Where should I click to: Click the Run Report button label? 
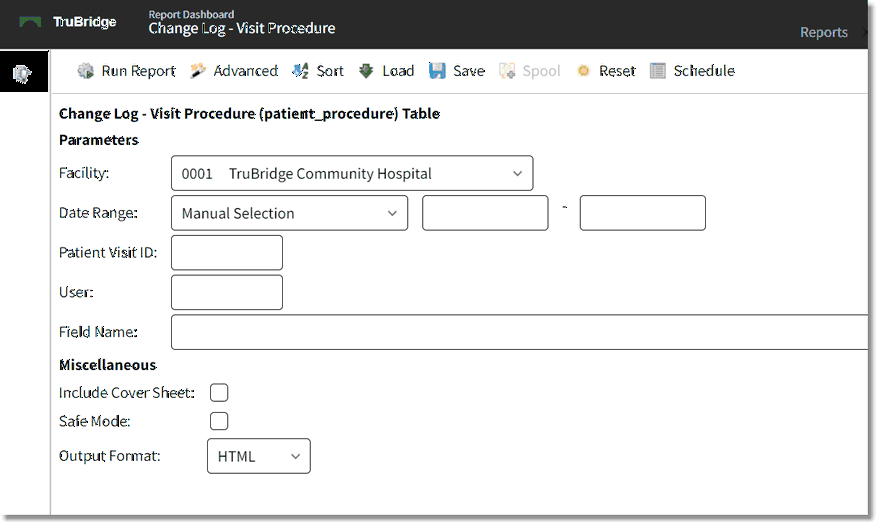pos(138,71)
